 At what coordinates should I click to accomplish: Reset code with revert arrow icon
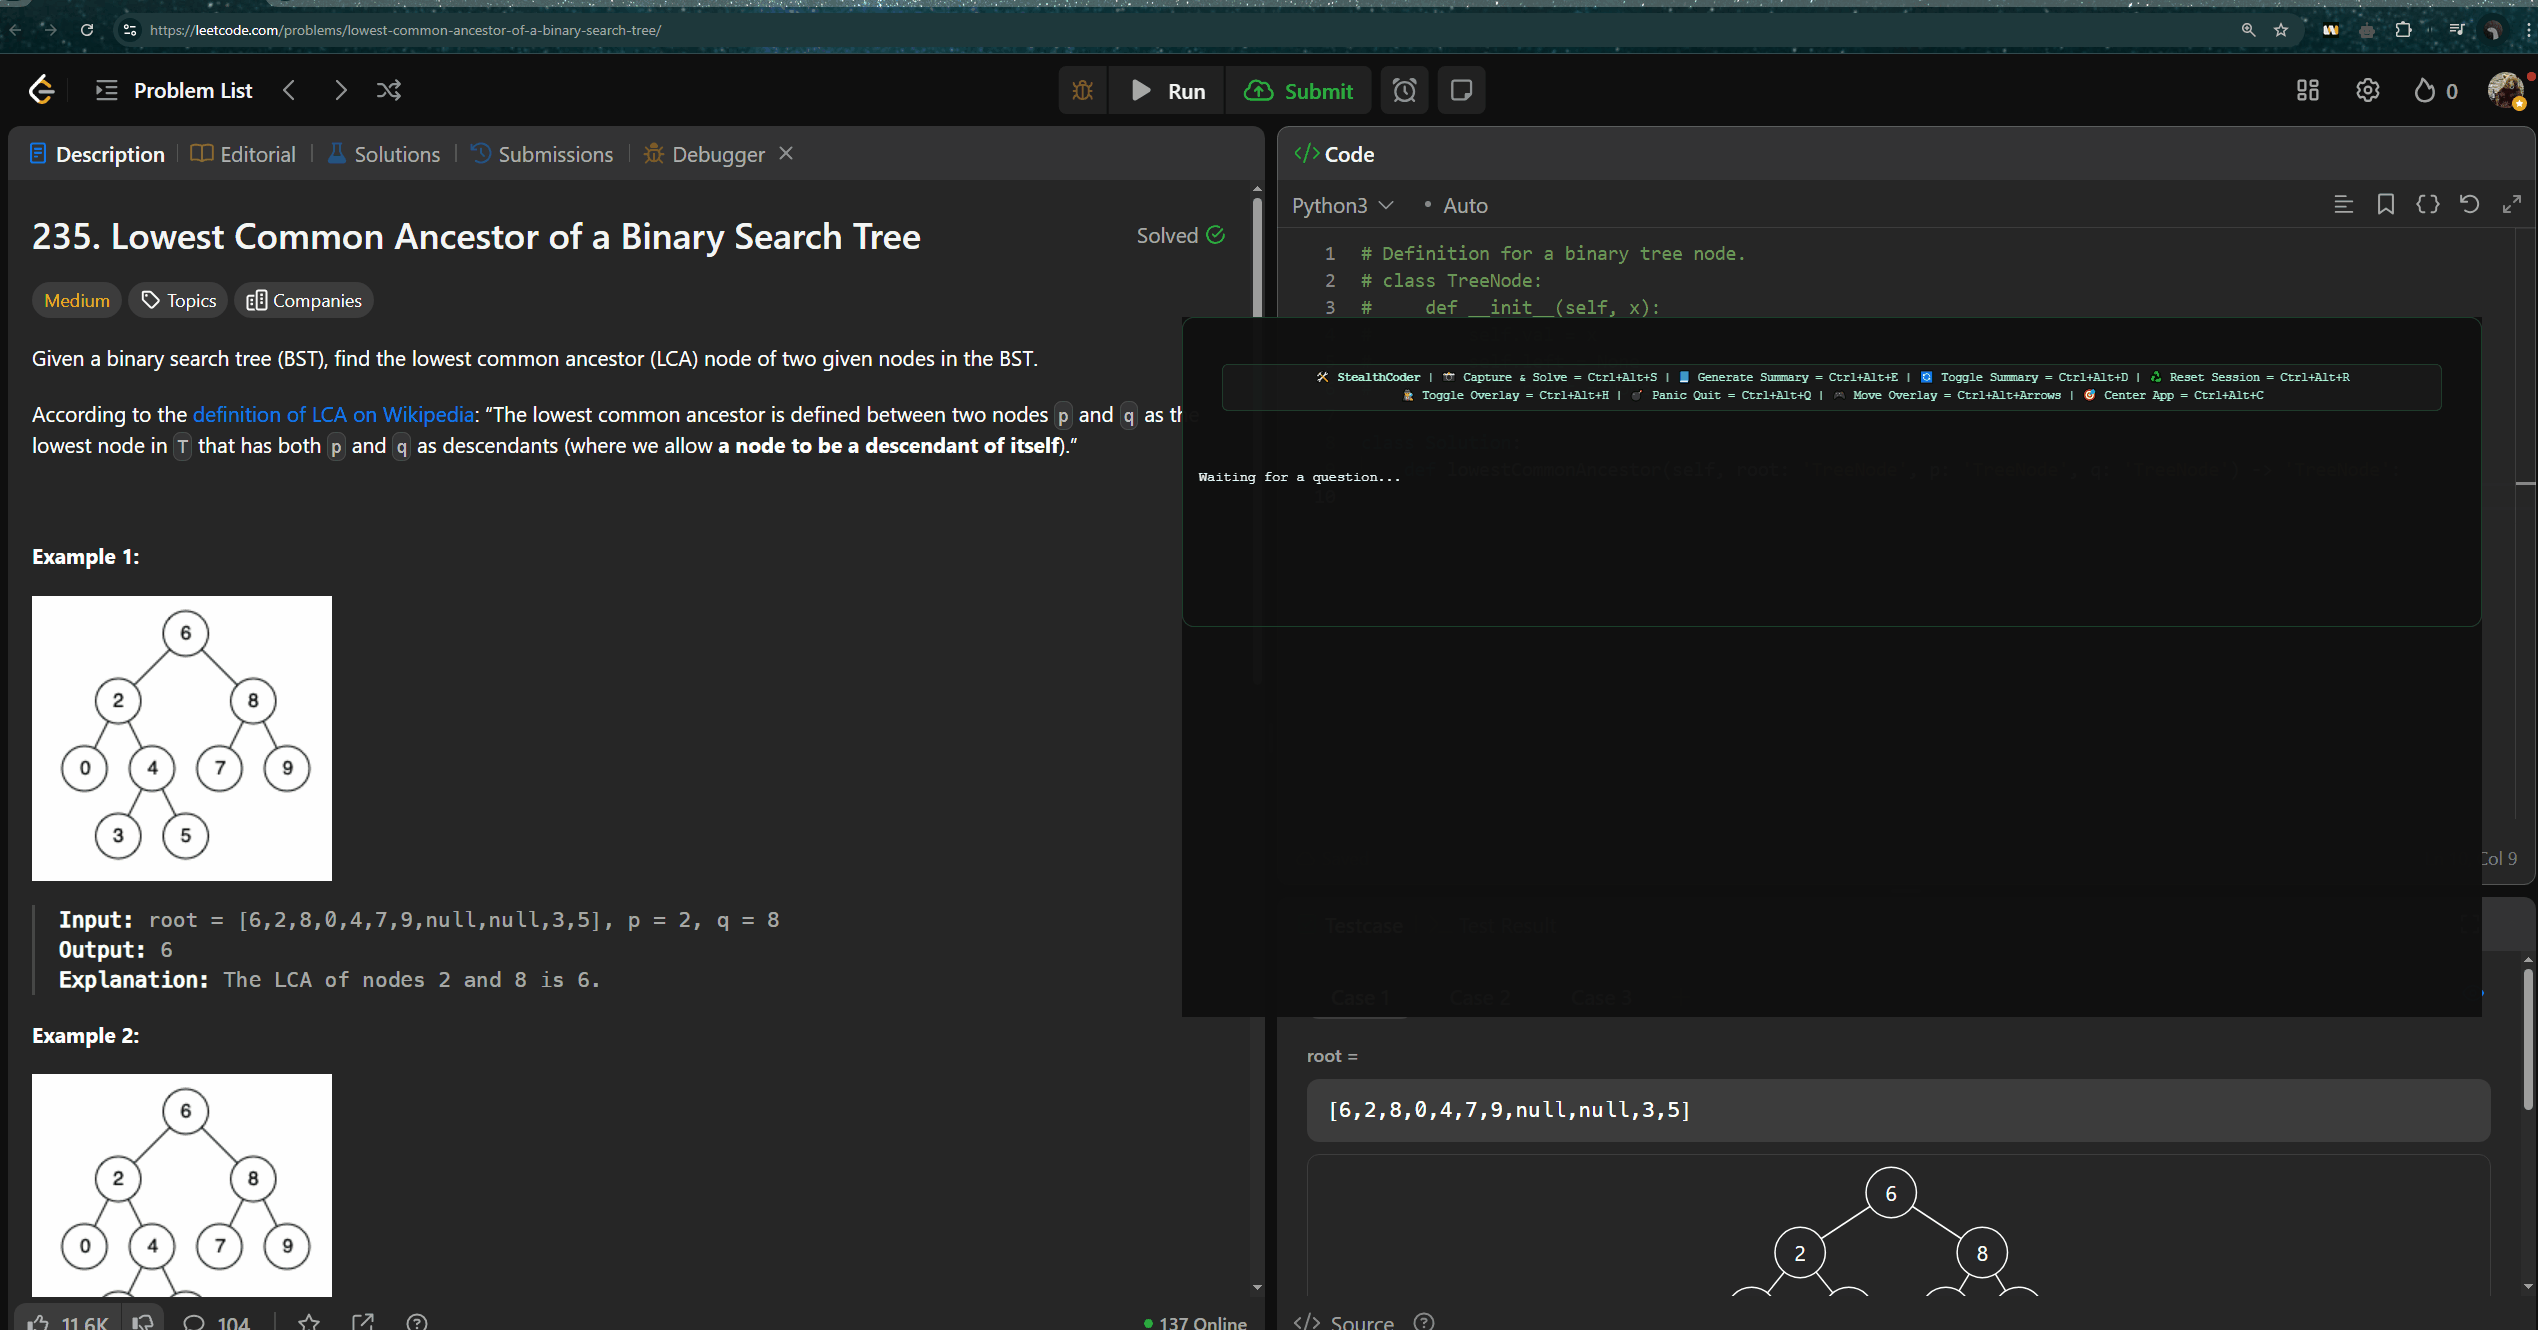[2469, 205]
